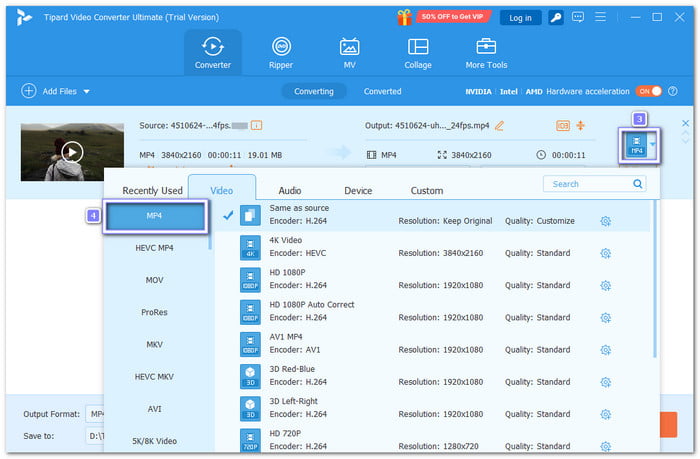The height and width of the screenshot is (459, 700).
Task: Click the preset list vertical scrollbar
Action: 654,279
